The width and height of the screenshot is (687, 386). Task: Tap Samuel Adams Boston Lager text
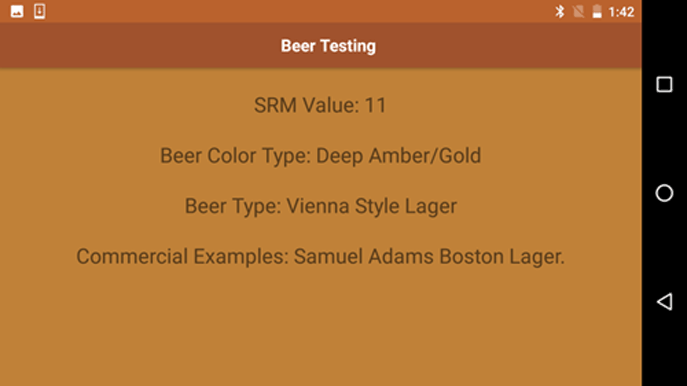coord(429,256)
